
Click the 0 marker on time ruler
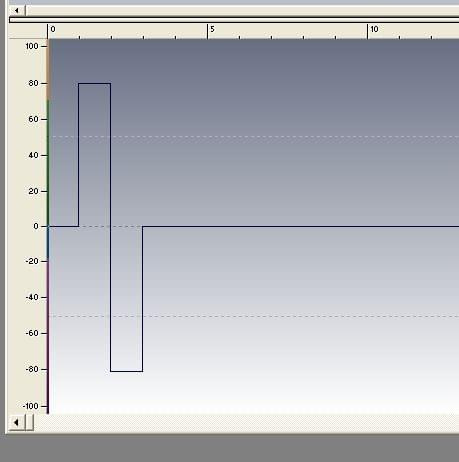[53, 29]
